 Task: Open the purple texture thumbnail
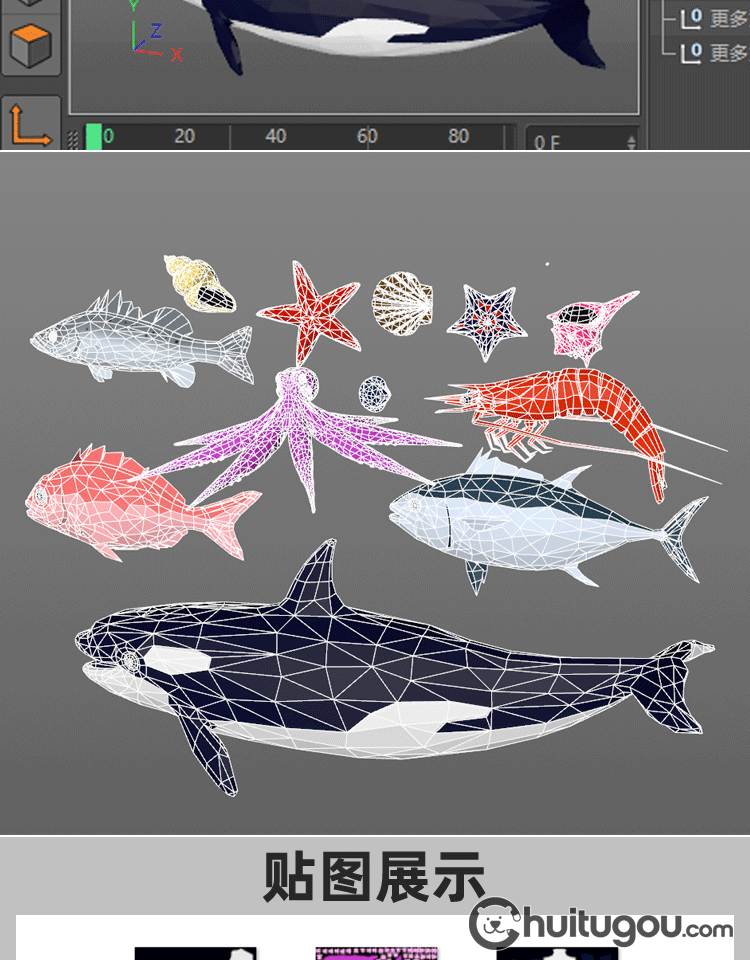tap(377, 953)
